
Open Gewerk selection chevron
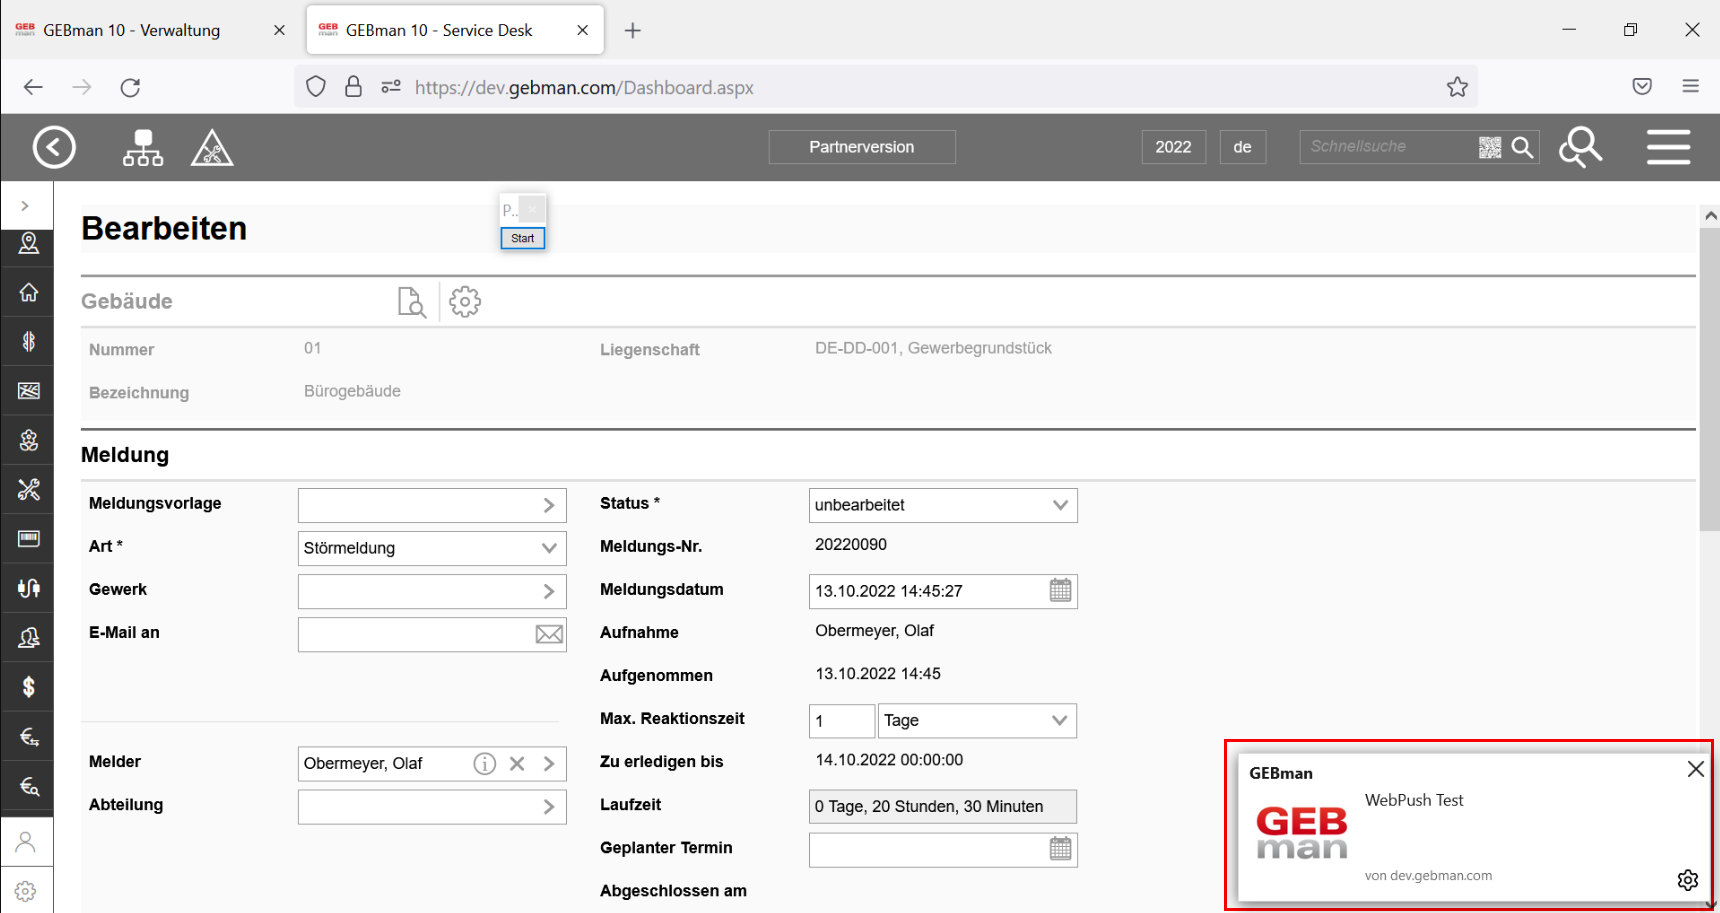point(549,591)
